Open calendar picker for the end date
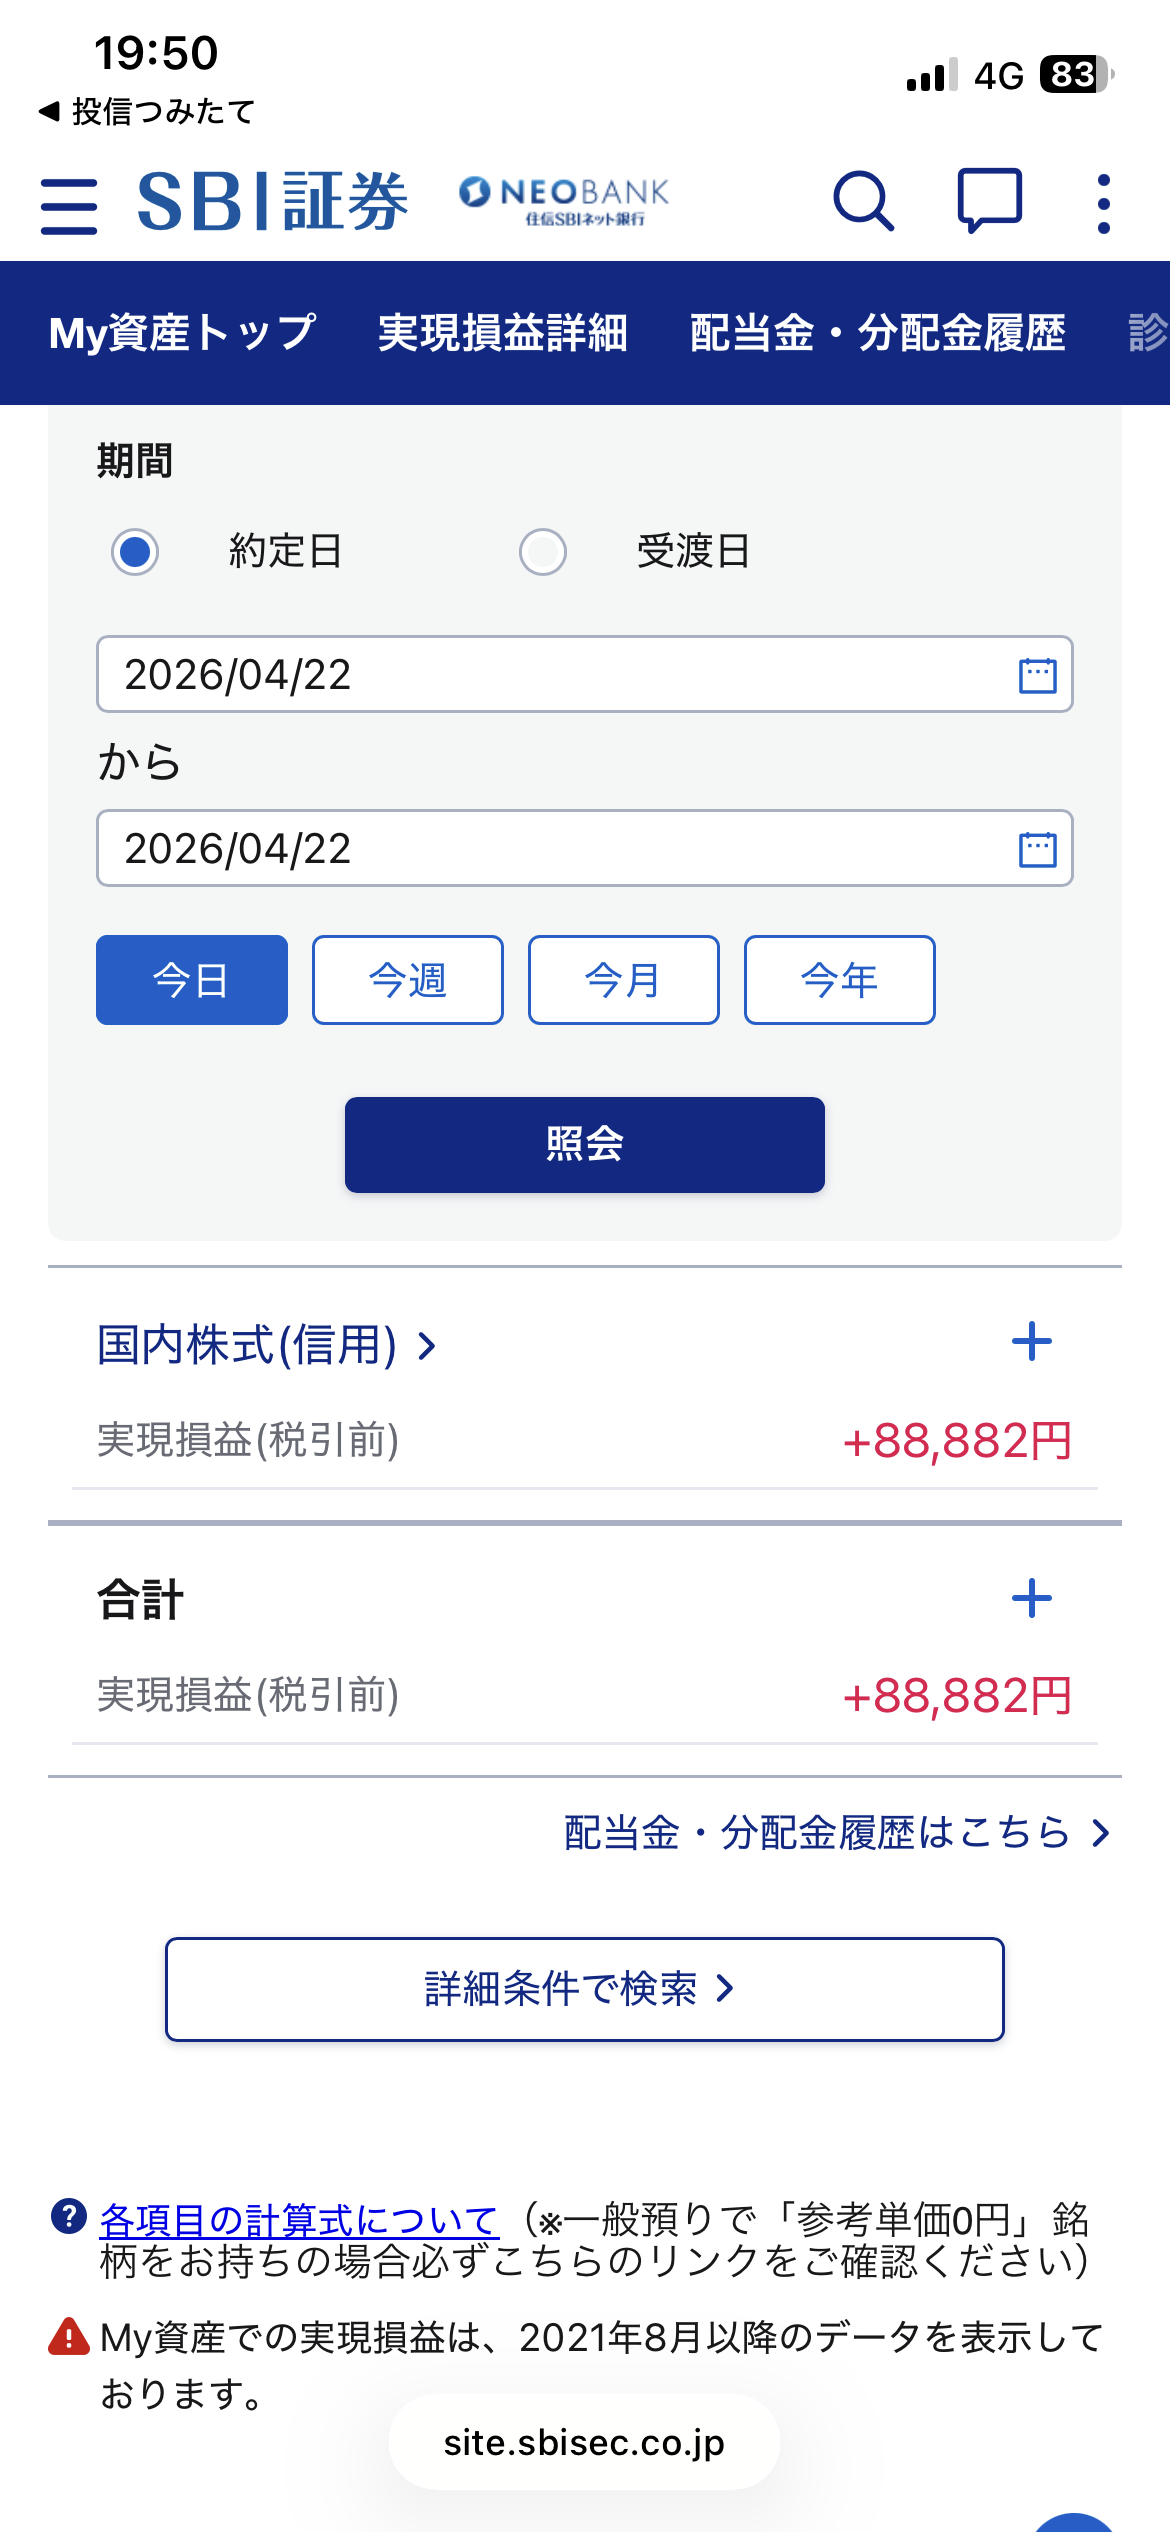1170x2532 pixels. (1037, 849)
